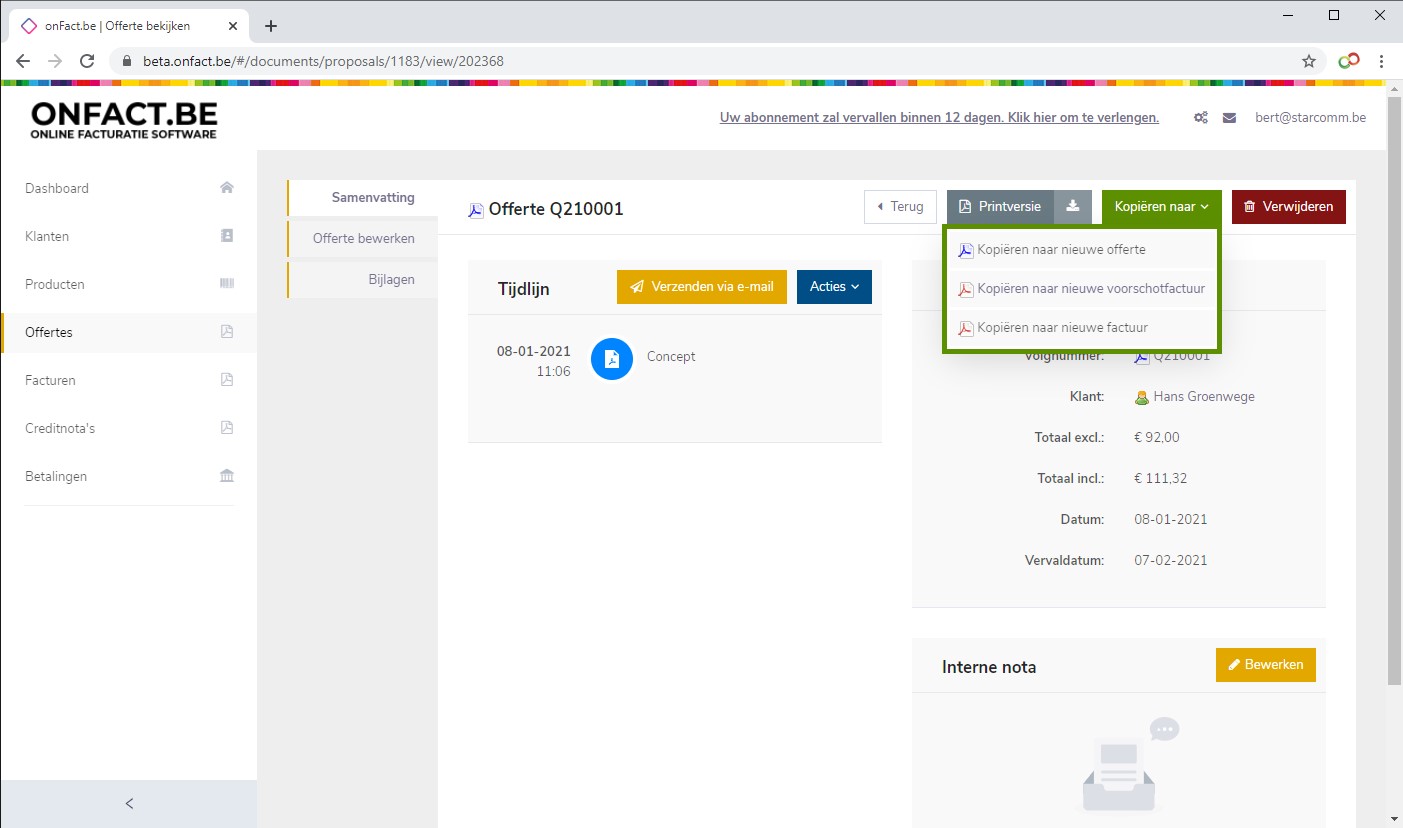1403x828 pixels.
Task: Click the blue Concept timeline document icon
Action: point(612,359)
